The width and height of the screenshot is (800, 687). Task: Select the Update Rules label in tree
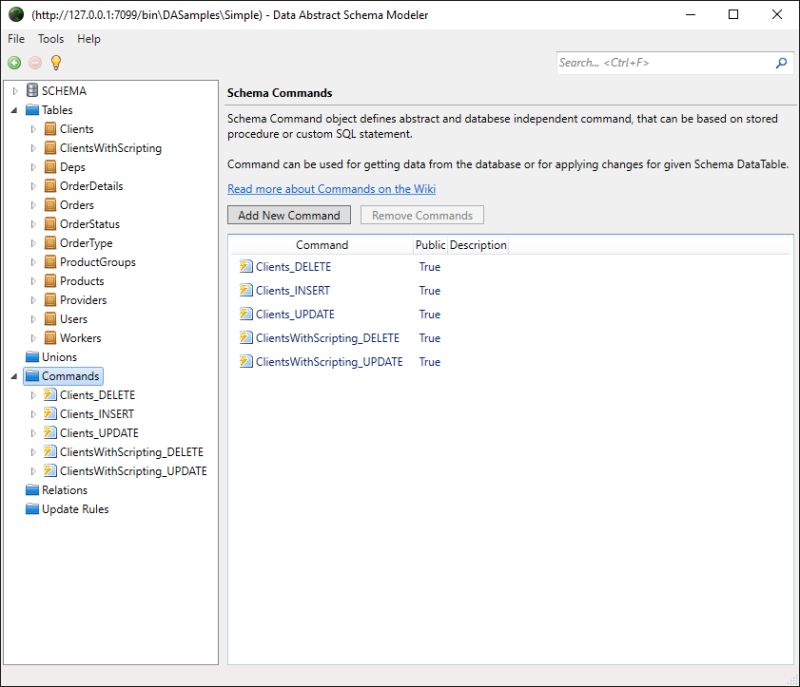pyautogui.click(x=75, y=509)
